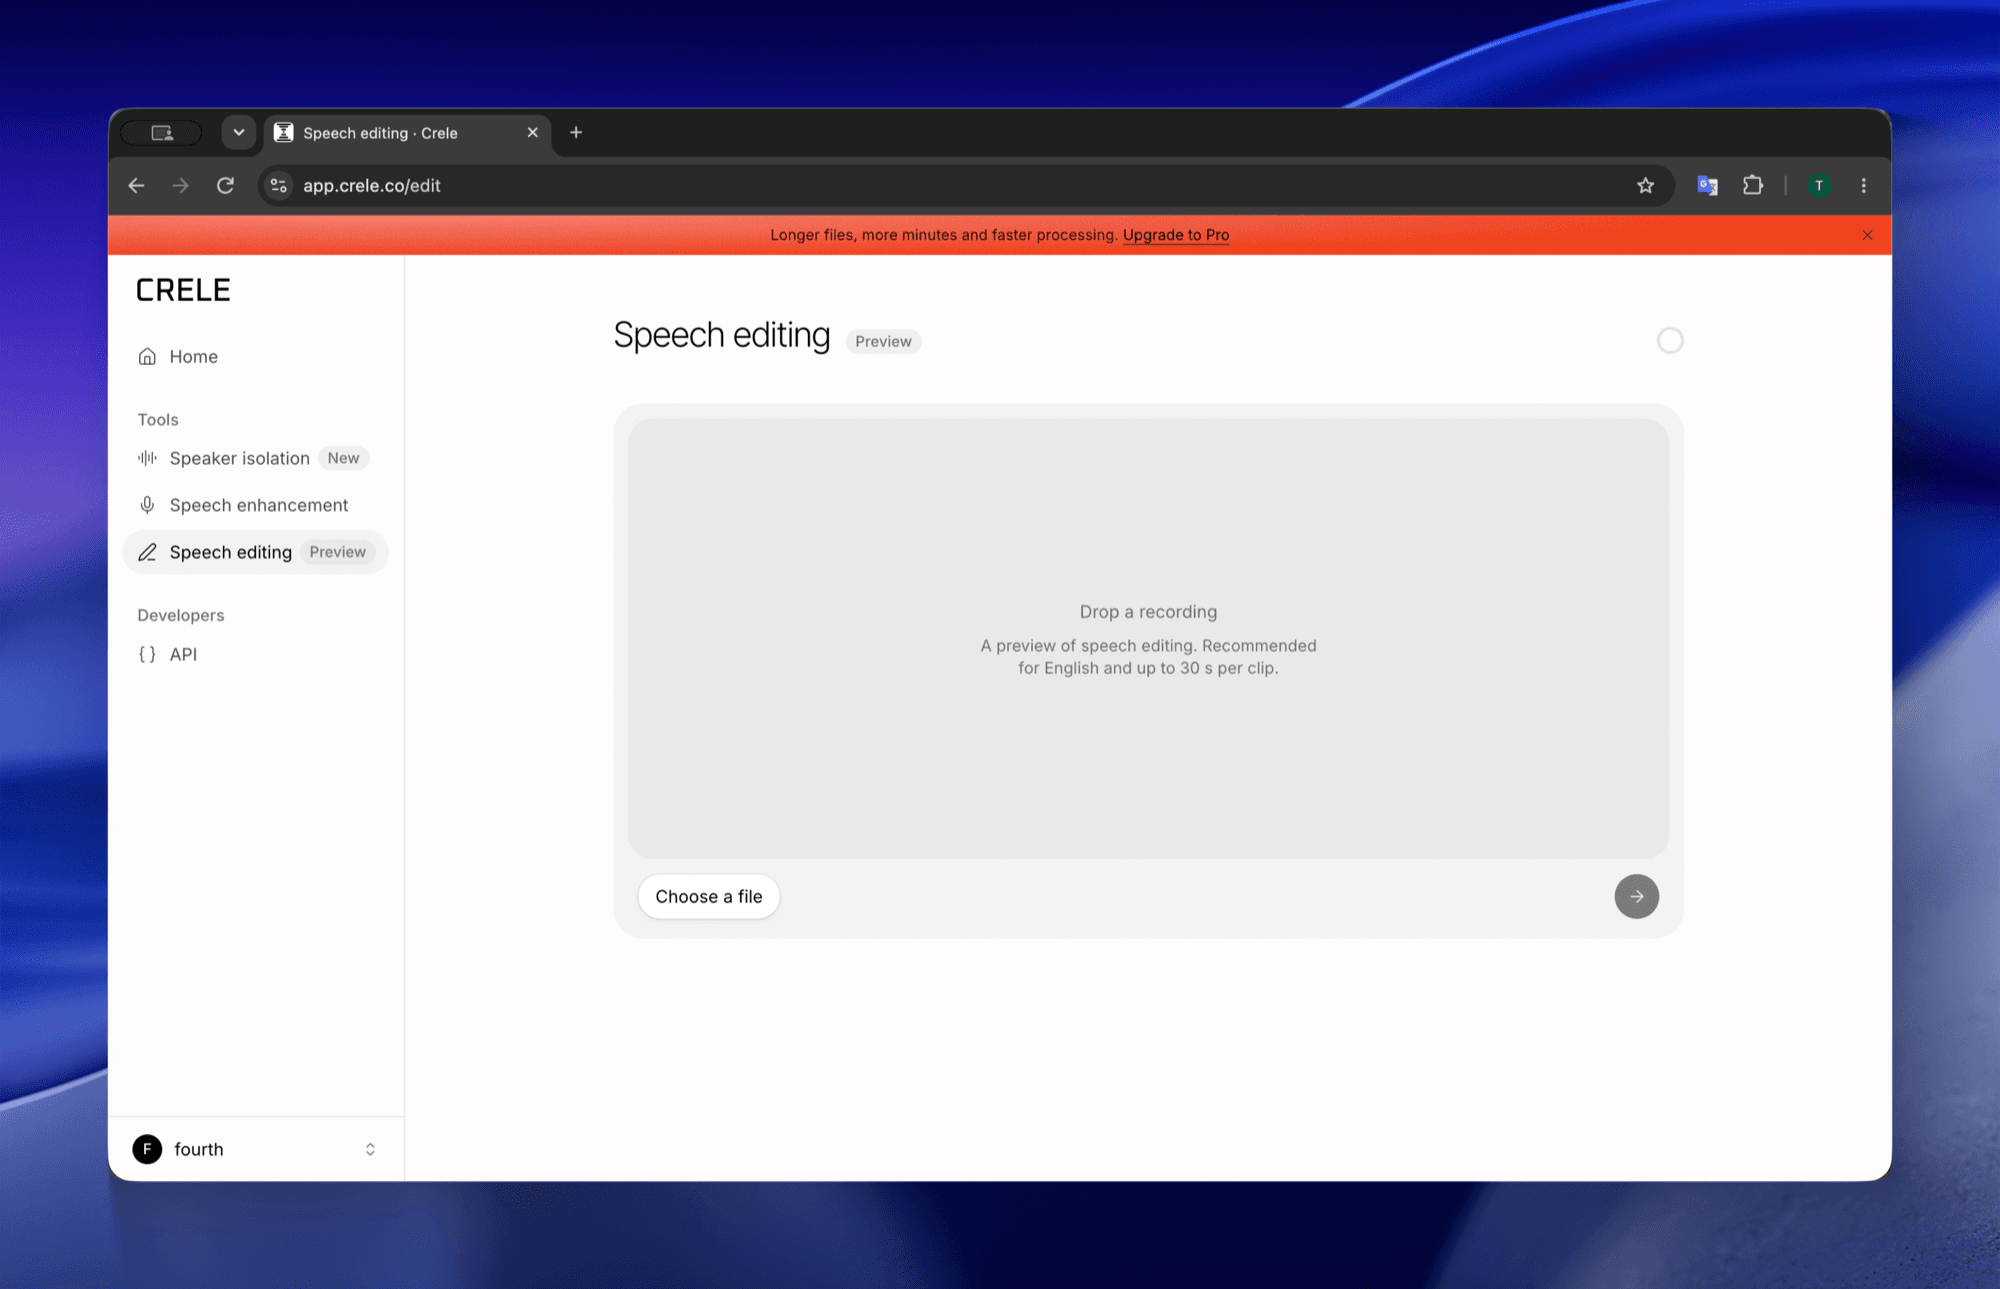Click the arrow submit button
The width and height of the screenshot is (2000, 1289).
click(x=1637, y=897)
